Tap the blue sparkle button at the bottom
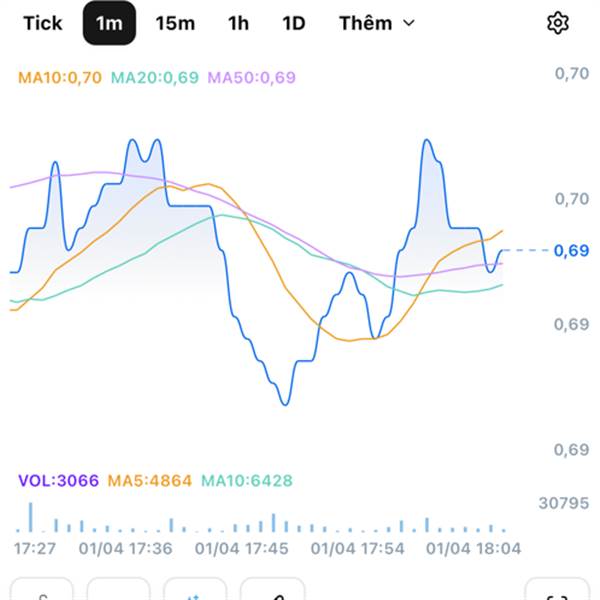Screen dimensions: 600x600 point(195,591)
